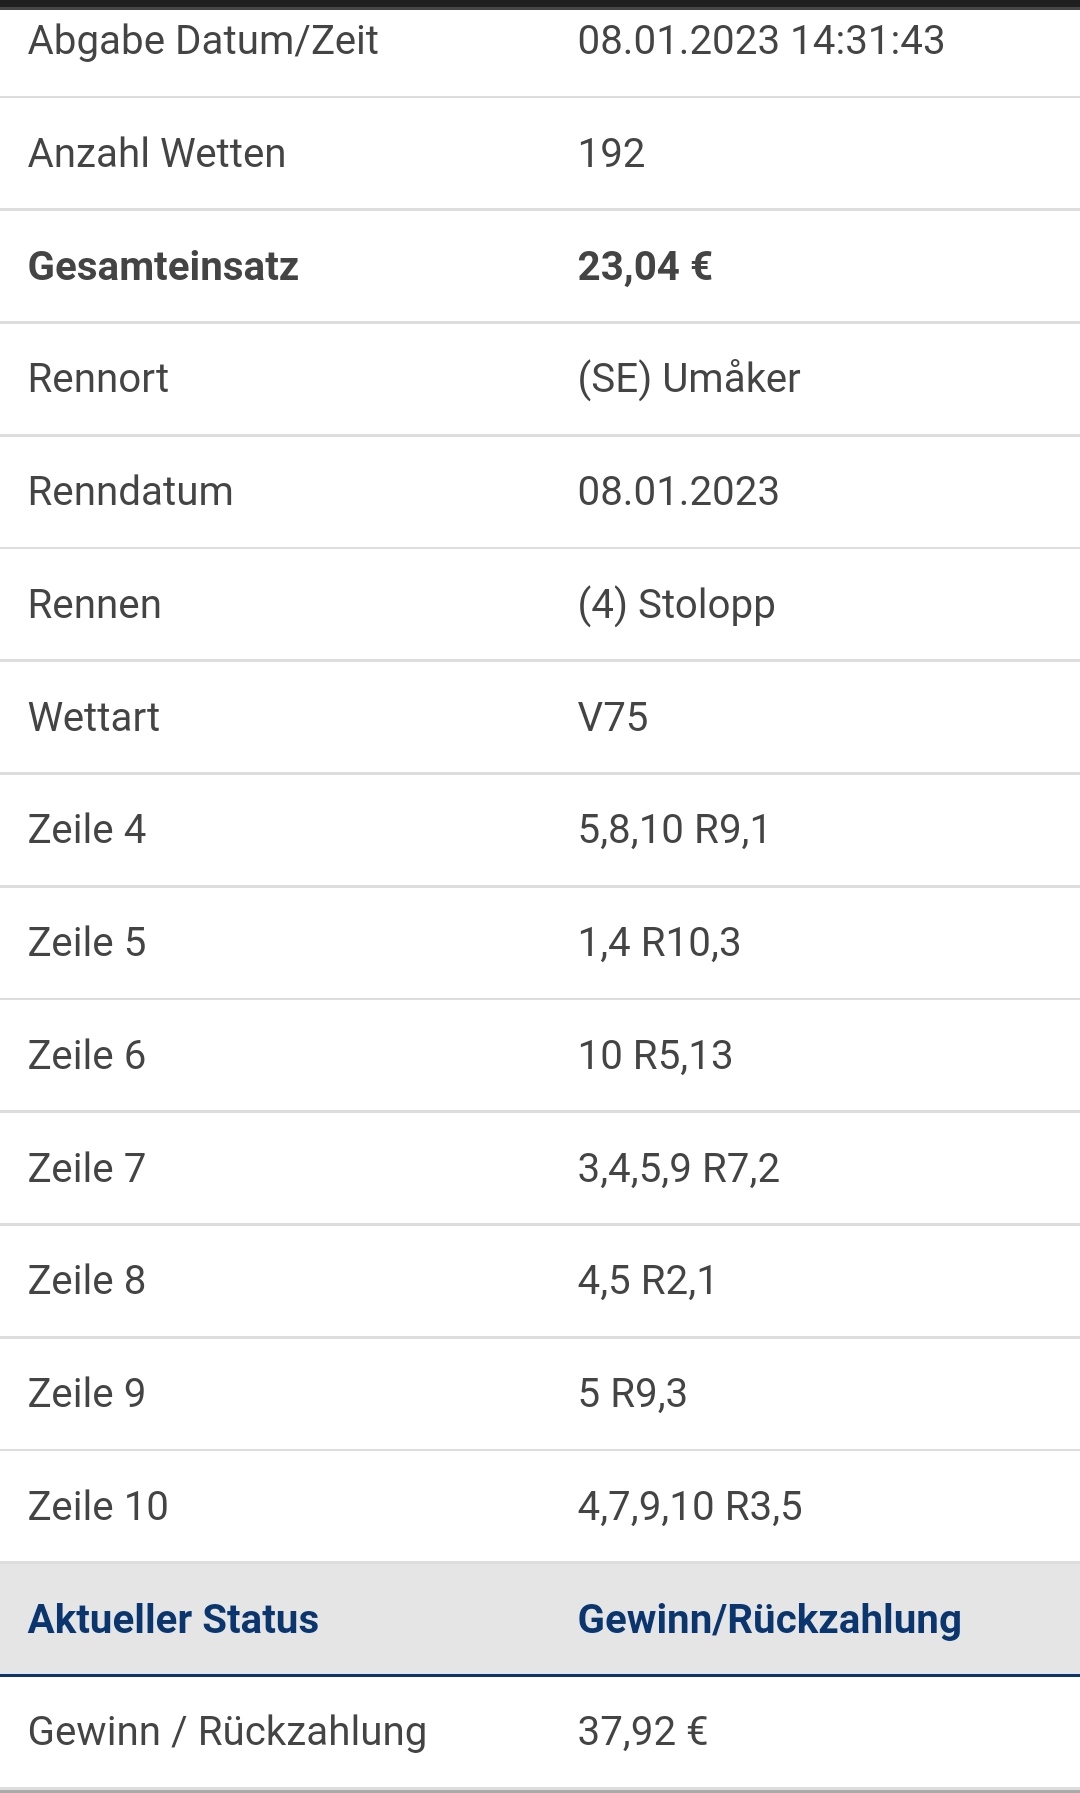Viewport: 1080px width, 1793px height.
Task: Tap Zeile 9 selection 5 R9,3
Action: [632, 1394]
